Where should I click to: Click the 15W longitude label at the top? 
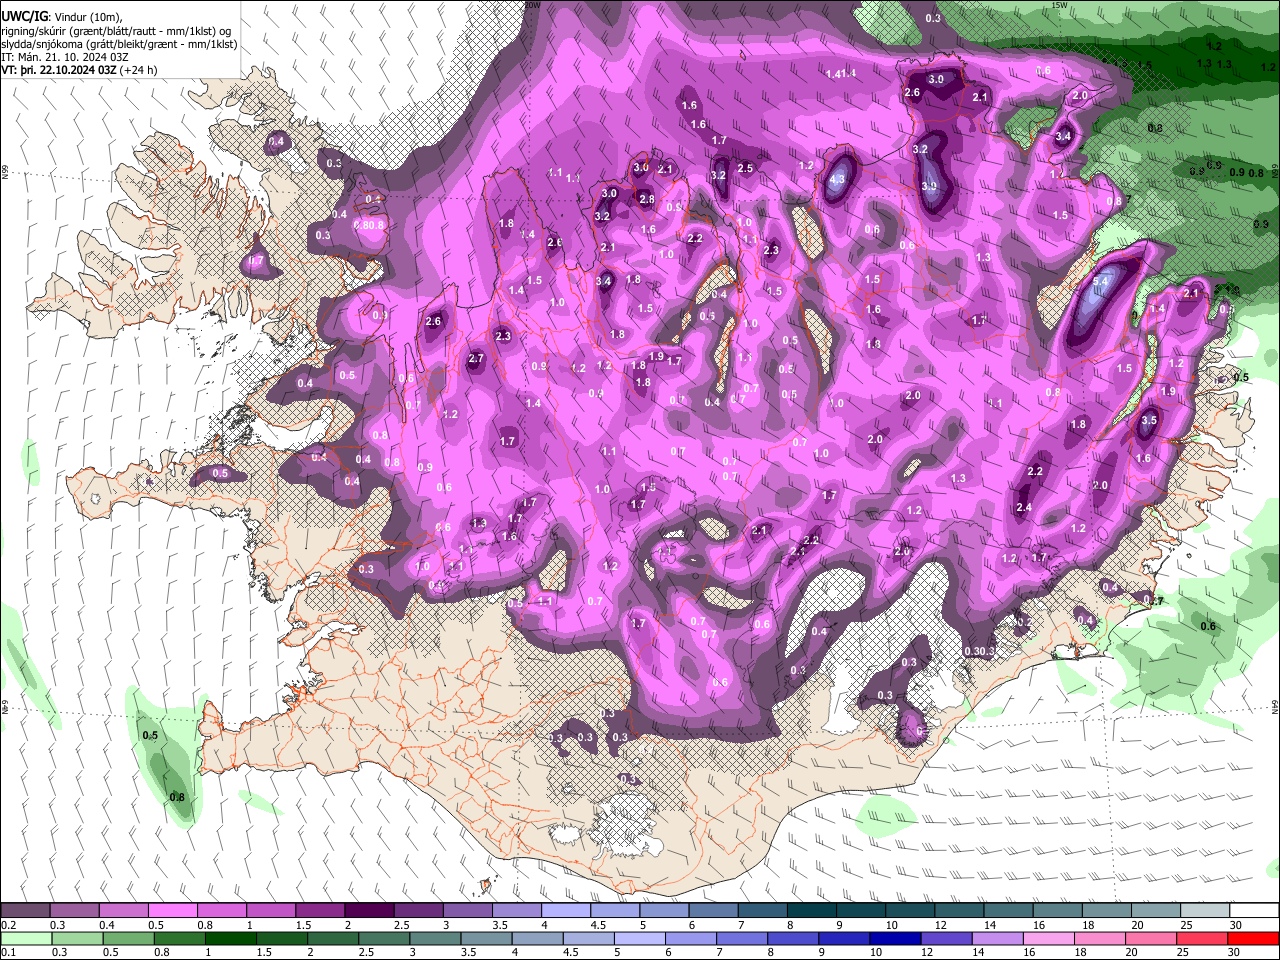[x=1059, y=5]
